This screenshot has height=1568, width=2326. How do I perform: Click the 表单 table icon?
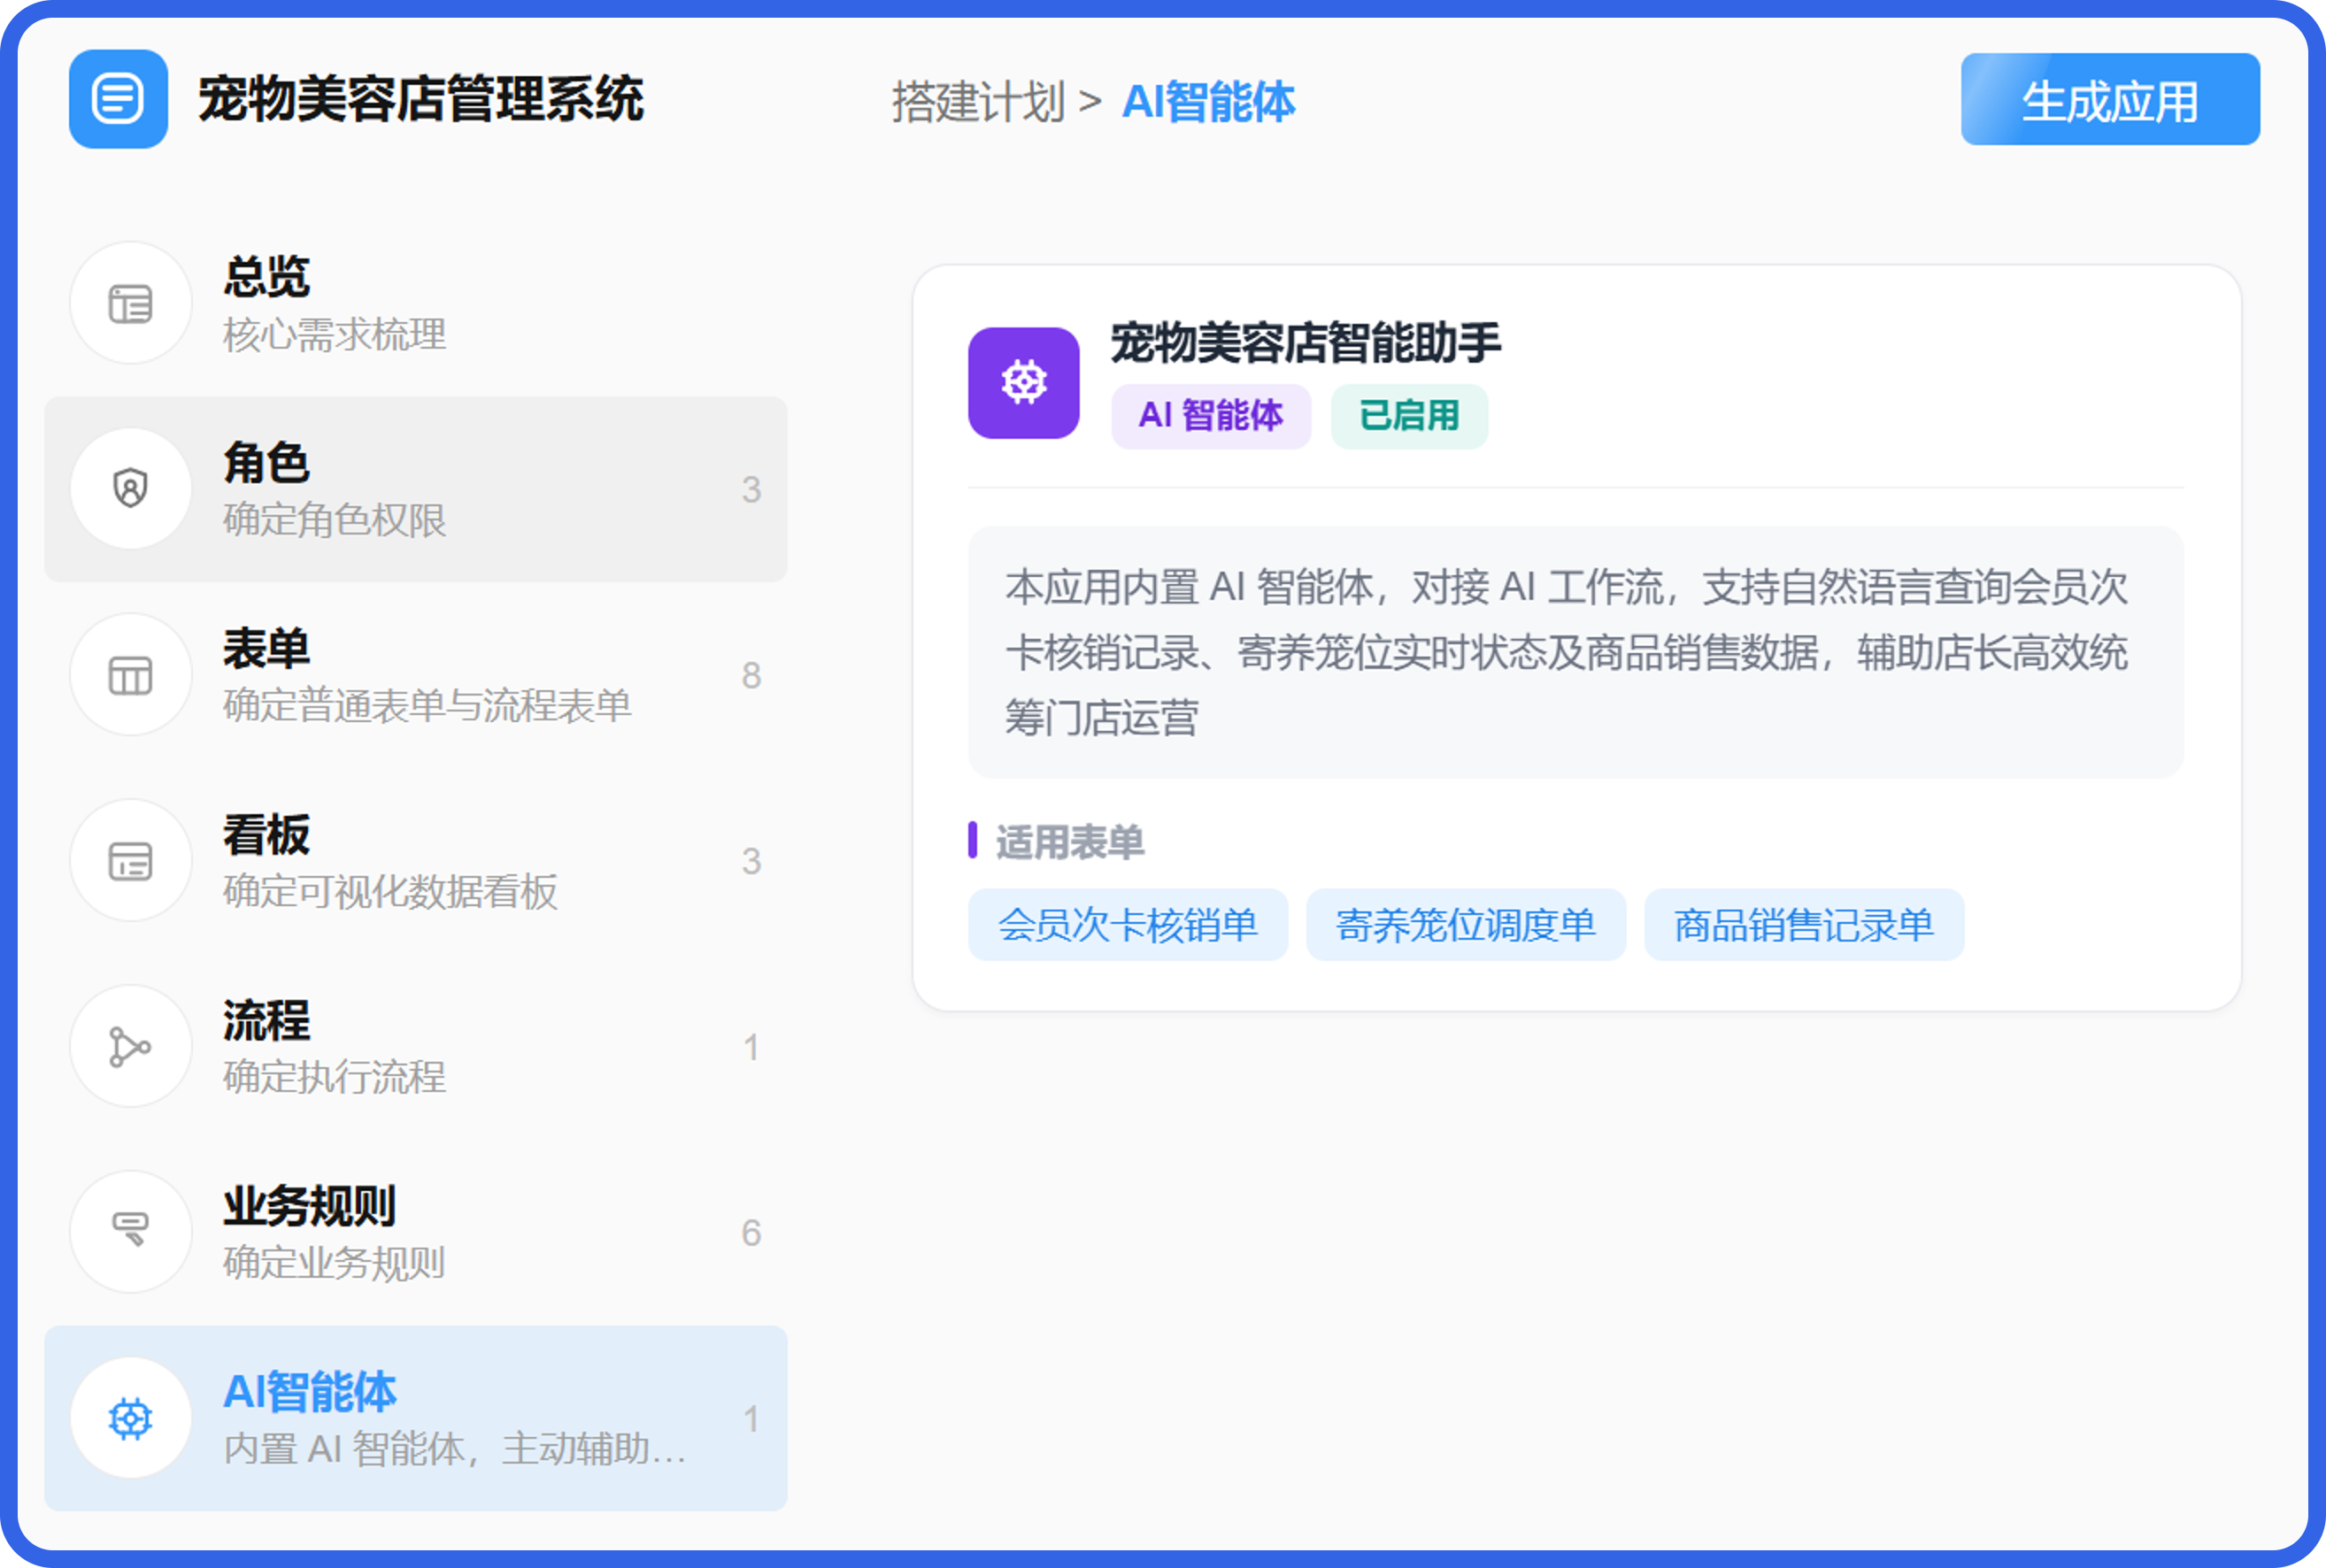tap(130, 676)
